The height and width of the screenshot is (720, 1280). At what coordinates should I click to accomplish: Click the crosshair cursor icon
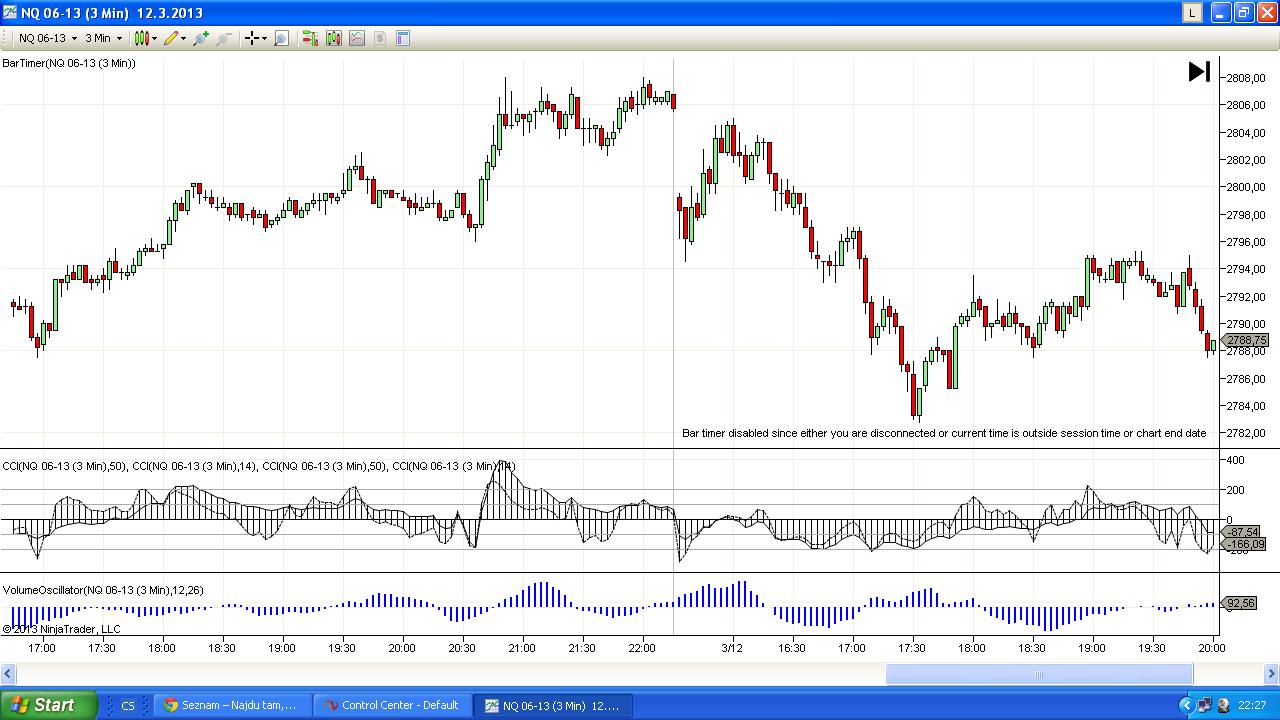pos(251,38)
